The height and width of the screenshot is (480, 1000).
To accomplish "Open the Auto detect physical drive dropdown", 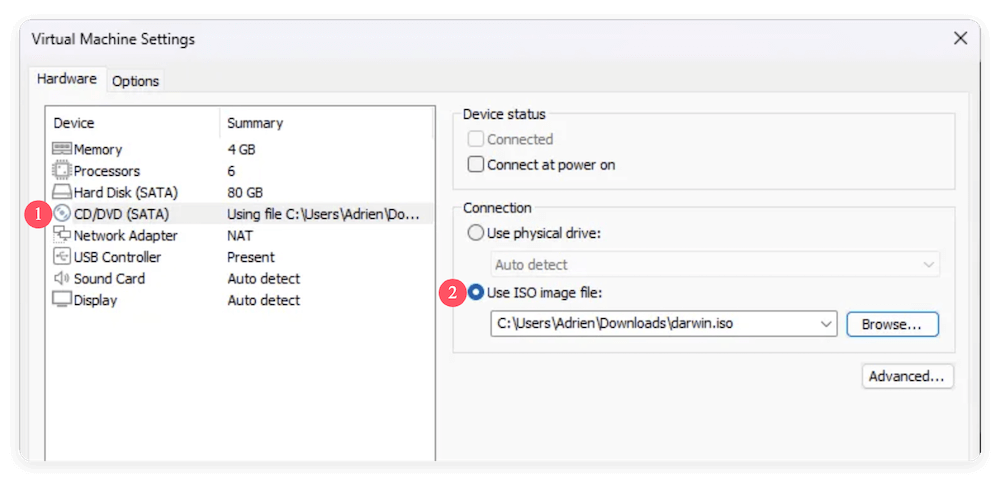I will [x=715, y=265].
